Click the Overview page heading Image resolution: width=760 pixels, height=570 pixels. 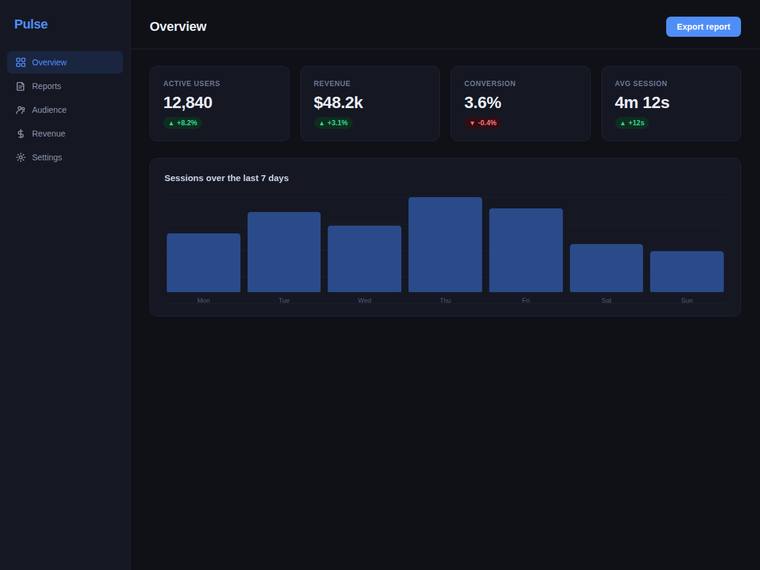178,27
